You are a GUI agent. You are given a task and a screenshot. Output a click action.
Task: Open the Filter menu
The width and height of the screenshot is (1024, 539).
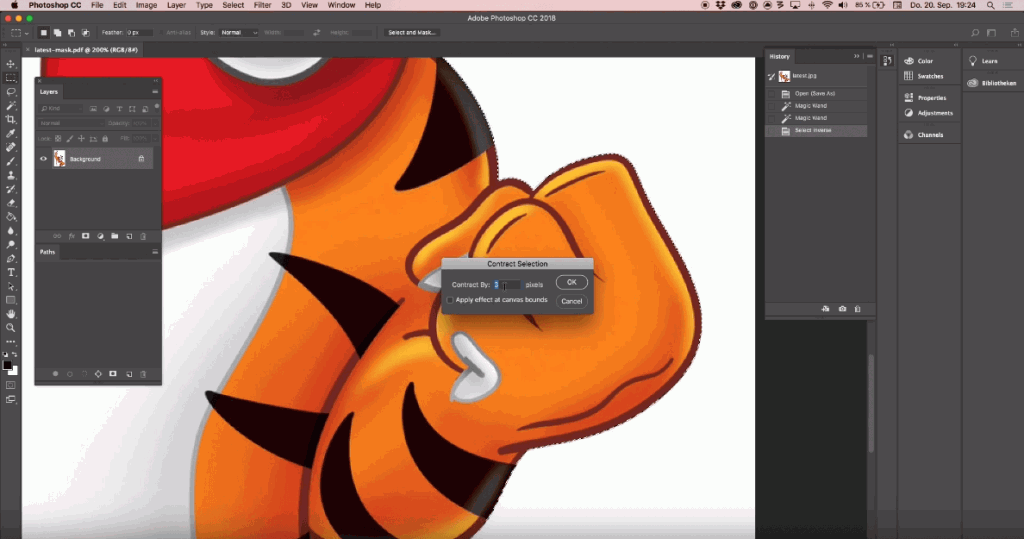(262, 5)
